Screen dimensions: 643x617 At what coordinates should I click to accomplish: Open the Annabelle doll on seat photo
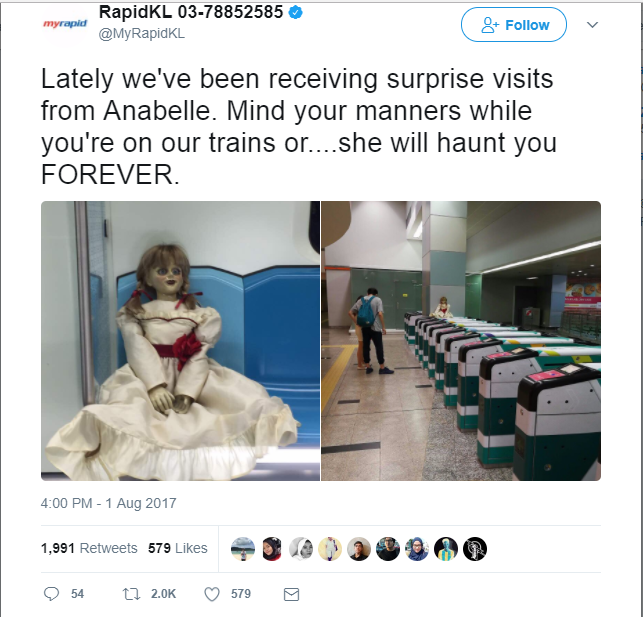point(180,341)
